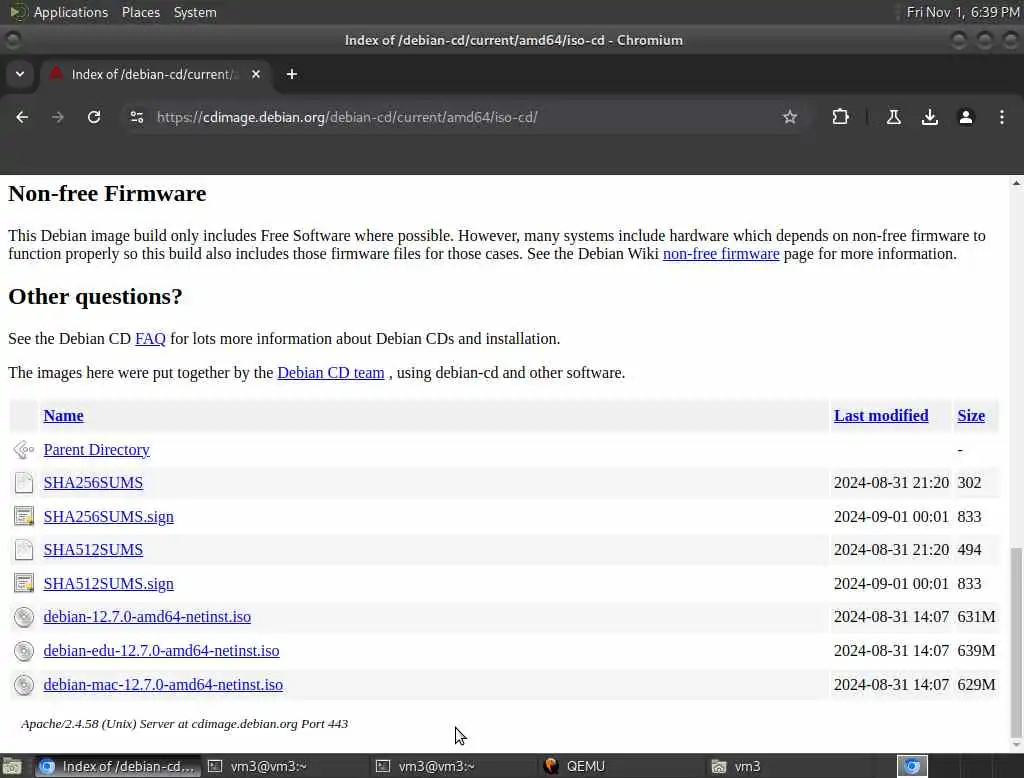
Task: Click the Apache server footer text
Action: tap(184, 724)
